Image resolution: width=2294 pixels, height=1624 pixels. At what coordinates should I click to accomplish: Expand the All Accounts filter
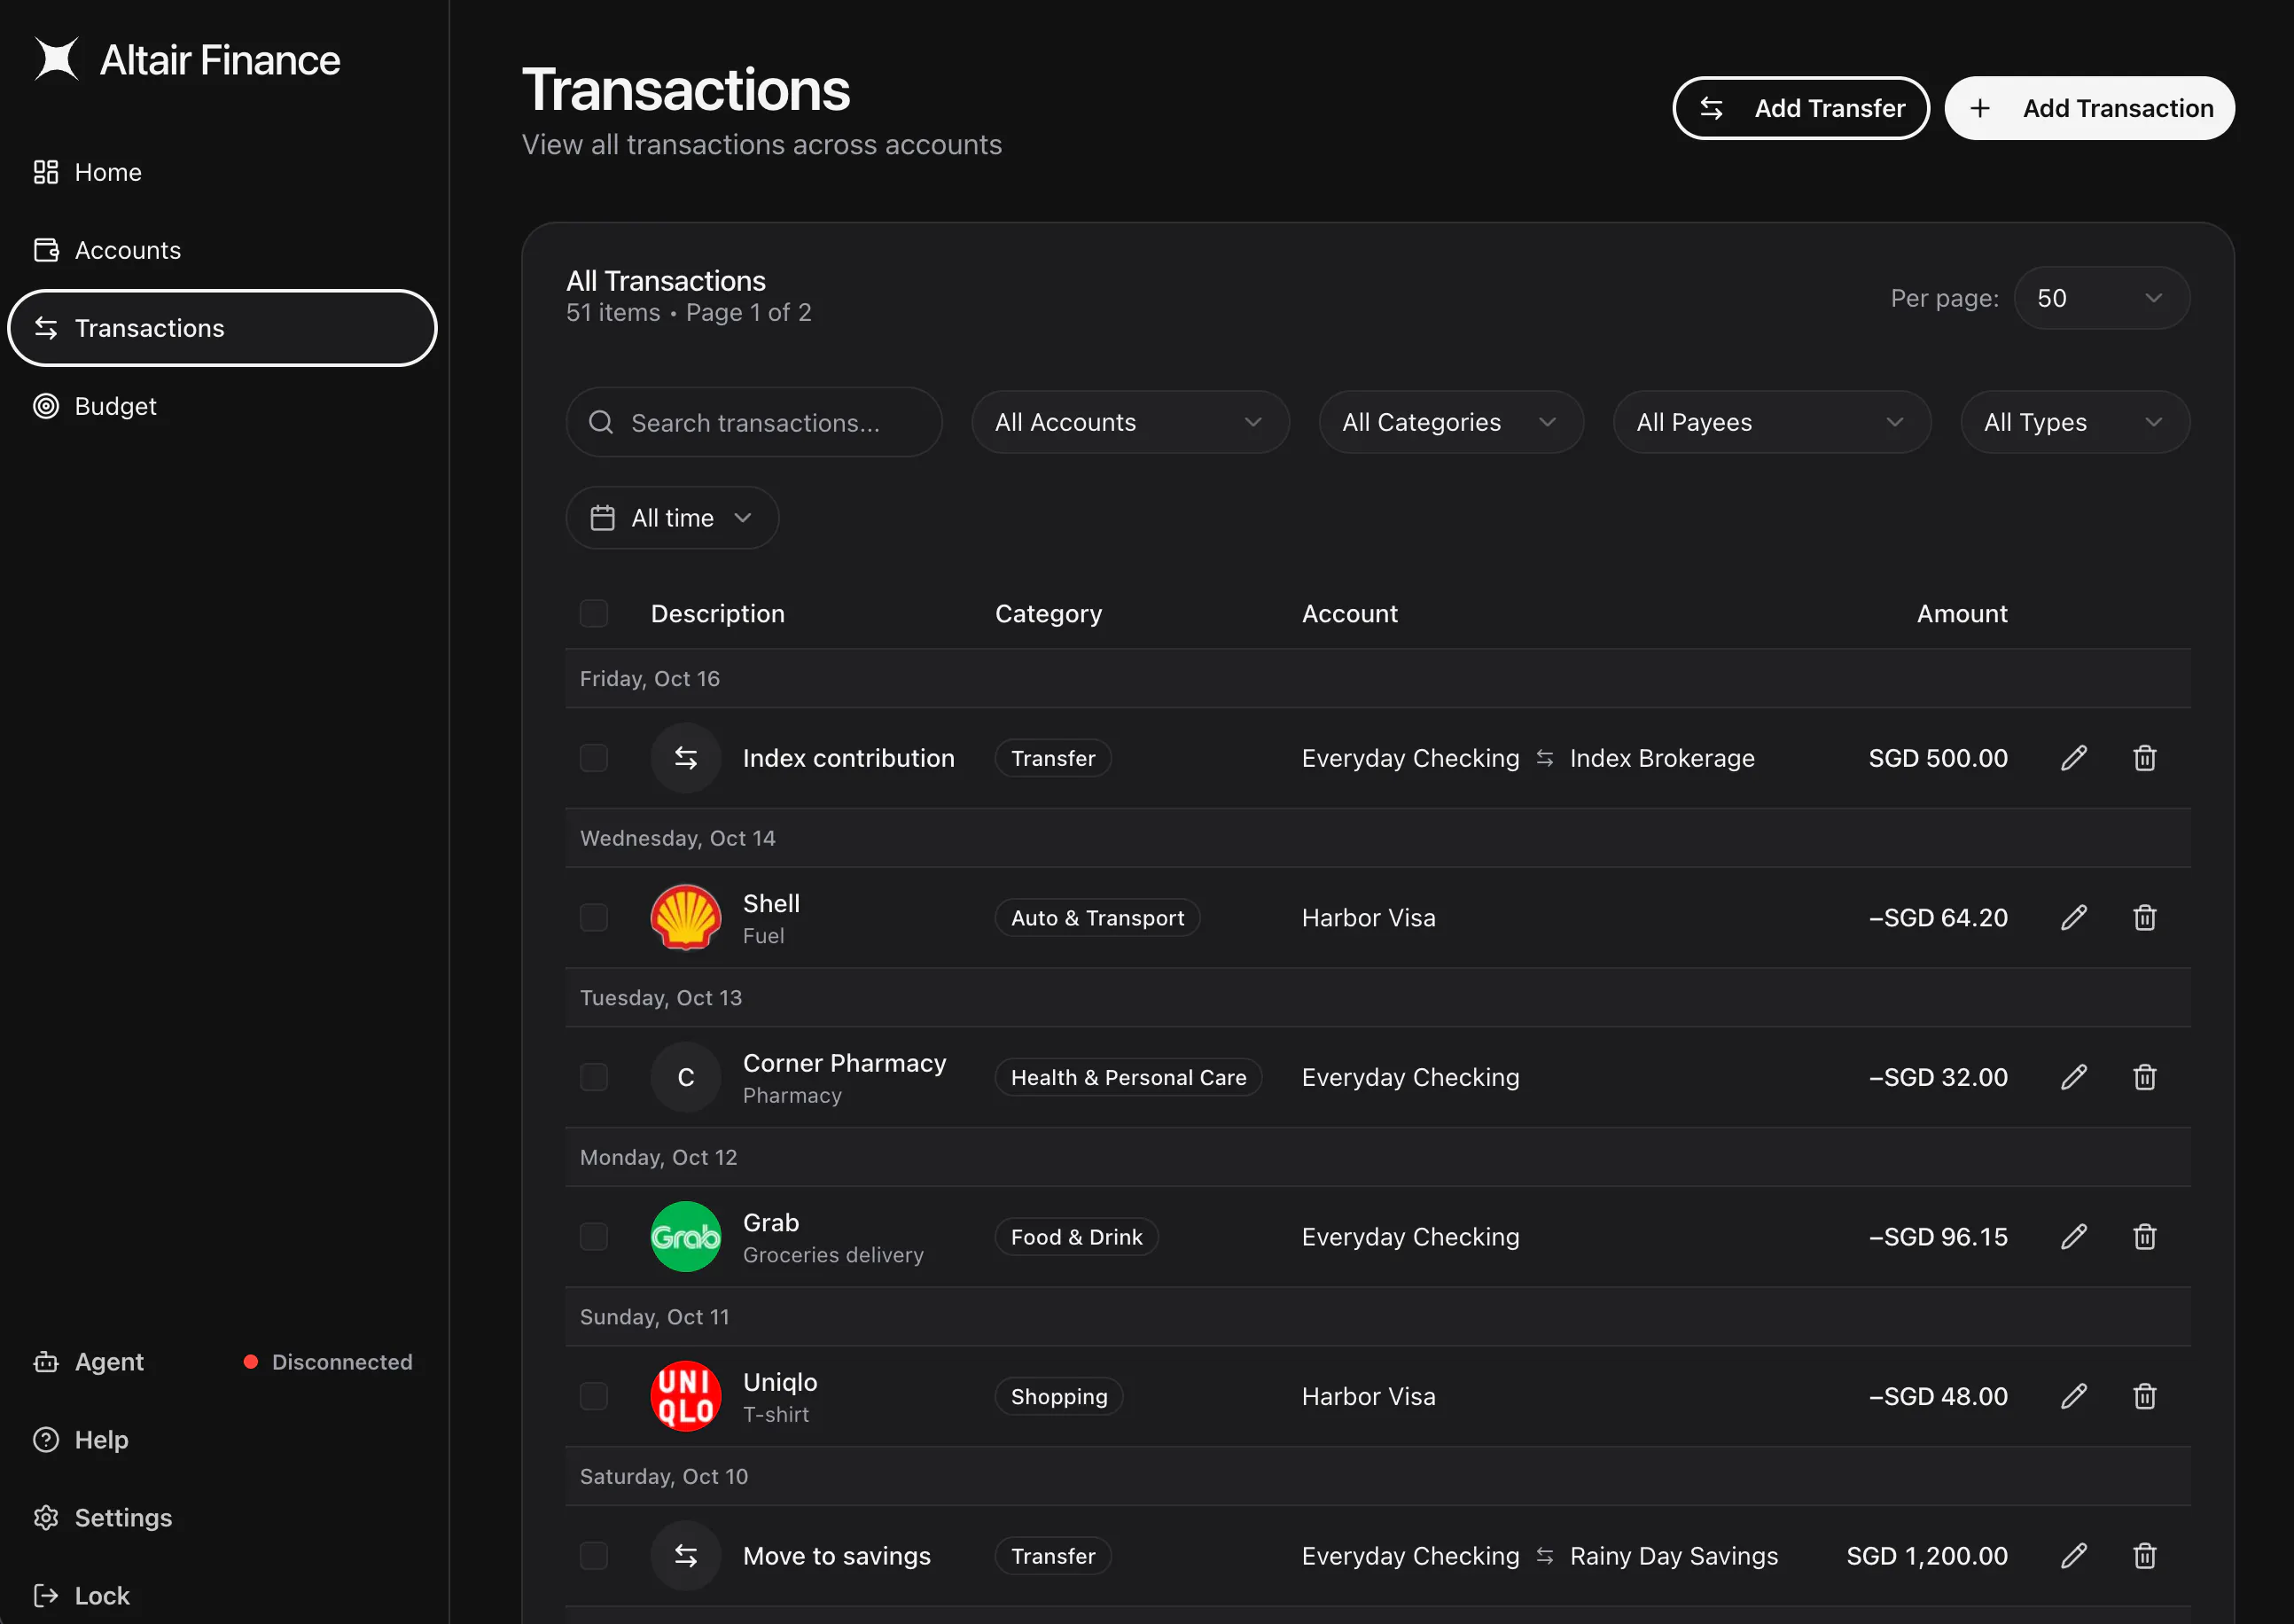(1130, 422)
